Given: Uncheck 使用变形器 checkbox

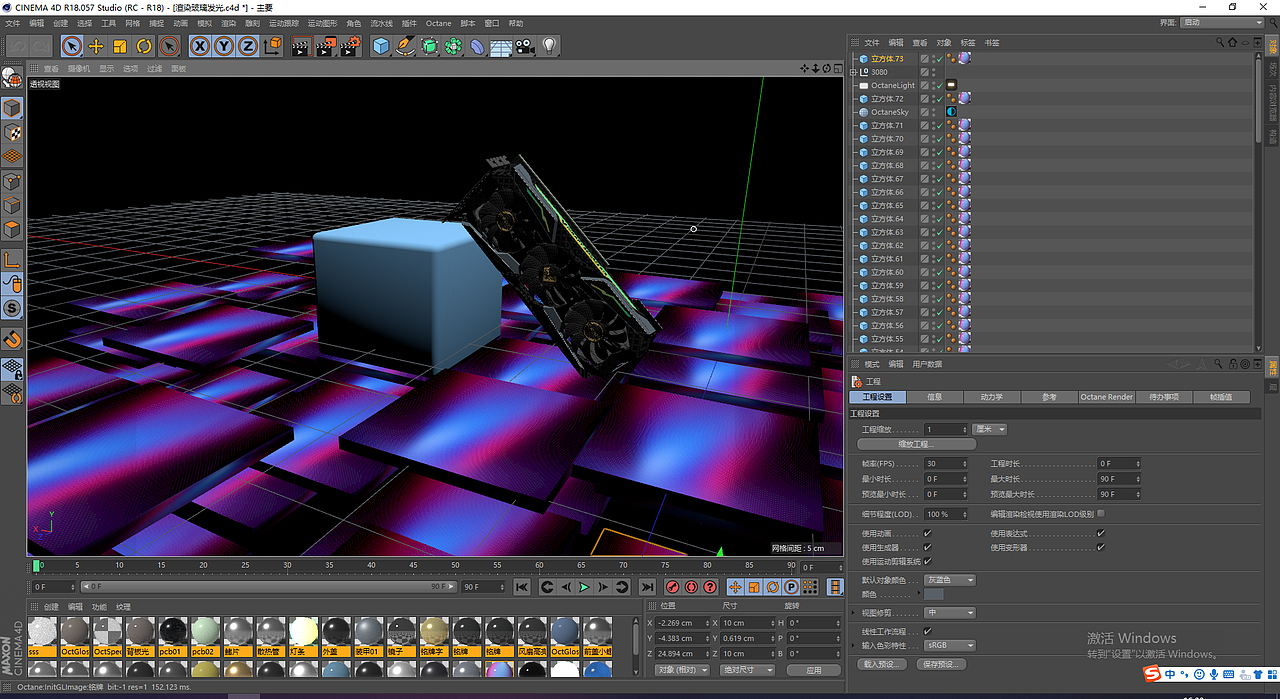Looking at the screenshot, I should pyautogui.click(x=1101, y=547).
